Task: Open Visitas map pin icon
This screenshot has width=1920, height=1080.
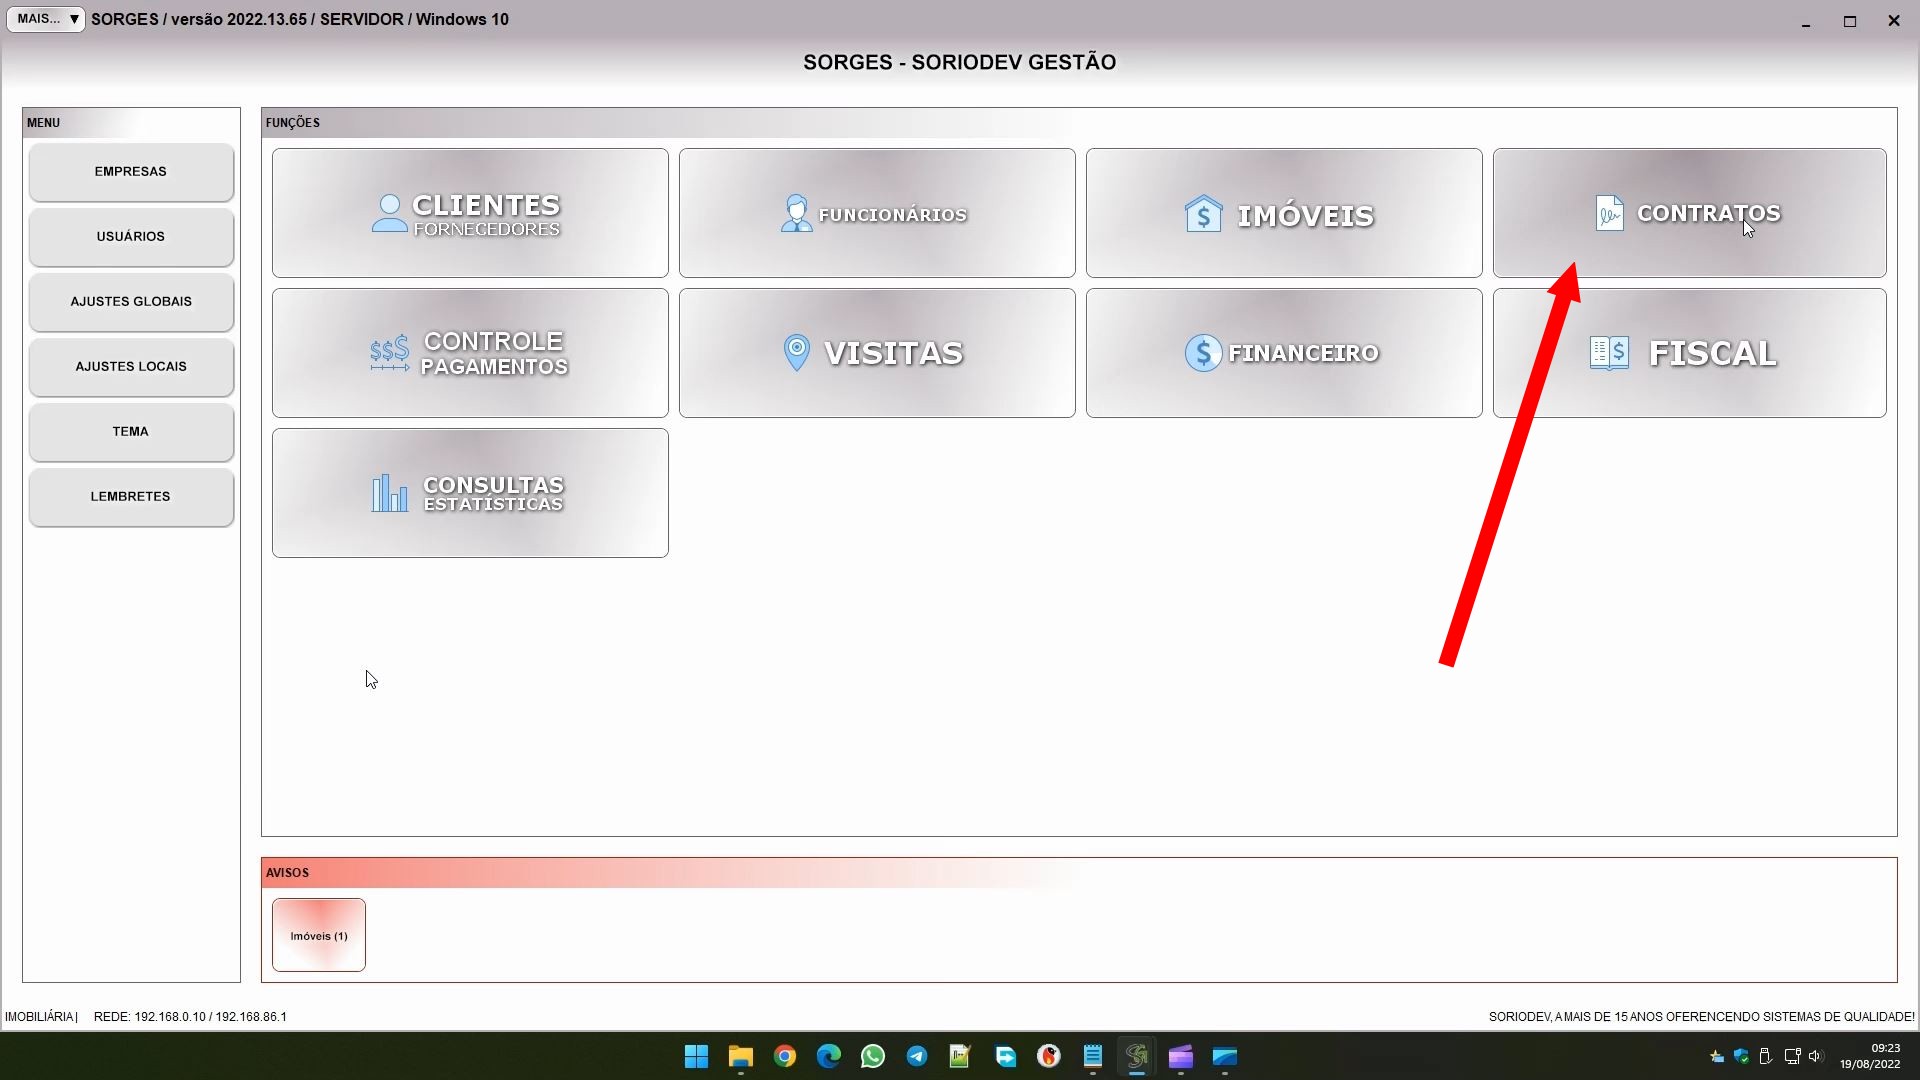Action: pos(796,353)
